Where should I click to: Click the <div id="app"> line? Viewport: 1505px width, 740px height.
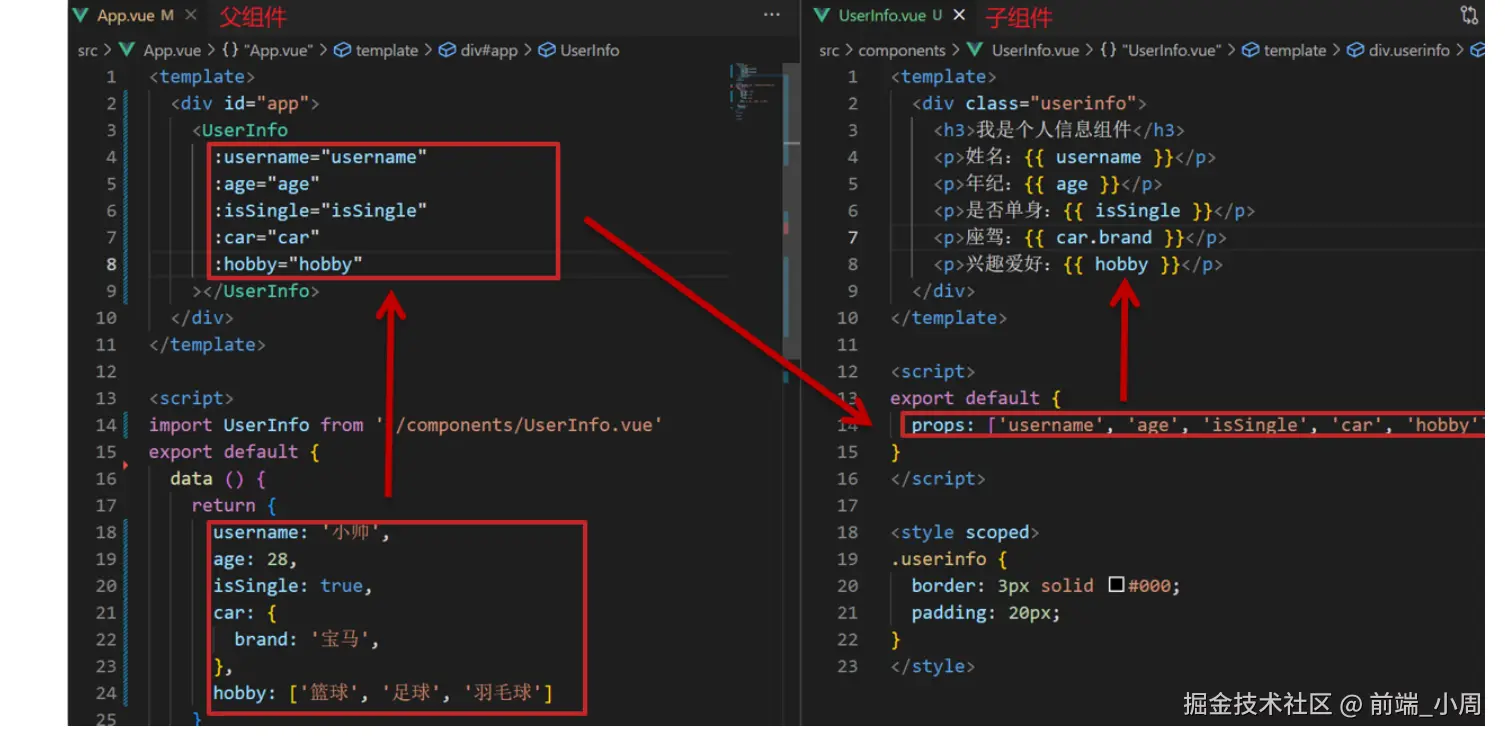[245, 103]
